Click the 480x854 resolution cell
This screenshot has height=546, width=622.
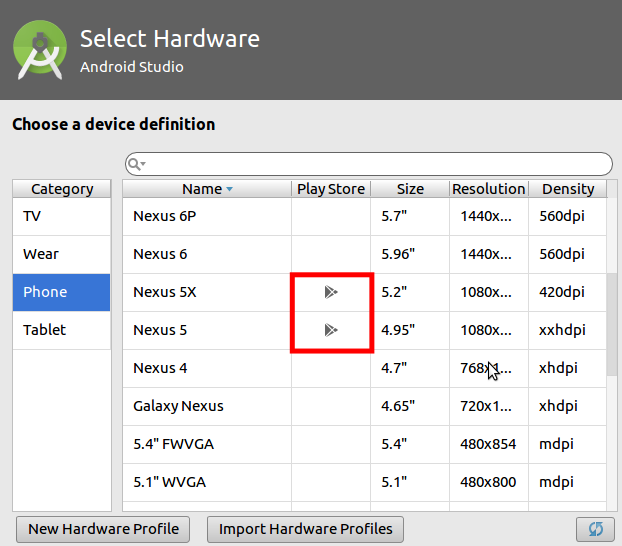click(x=488, y=444)
